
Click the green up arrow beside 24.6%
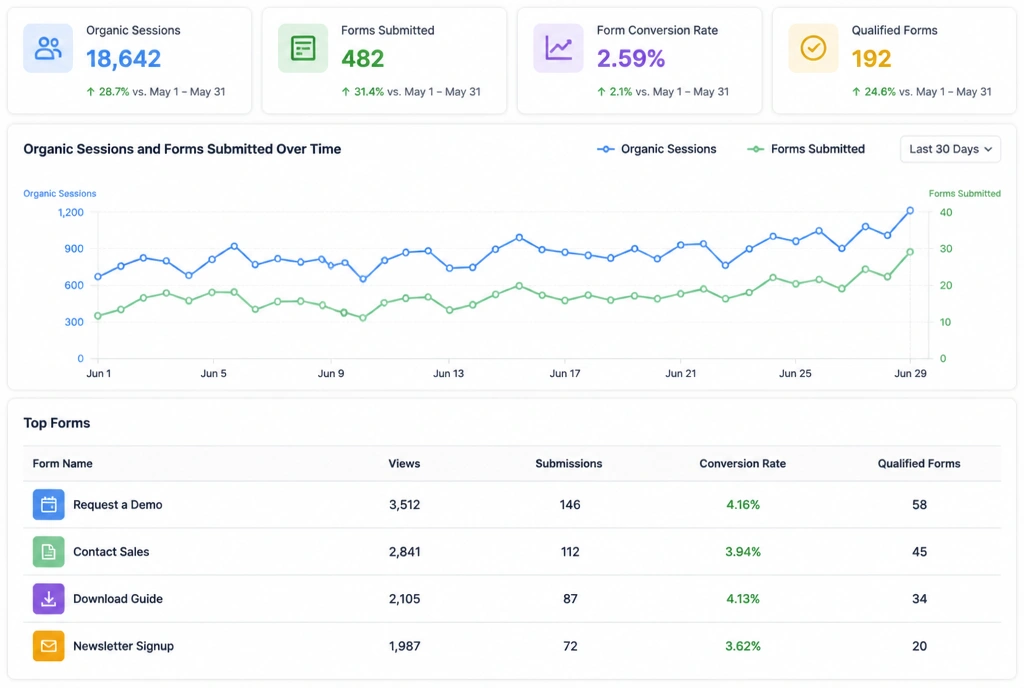click(x=856, y=92)
